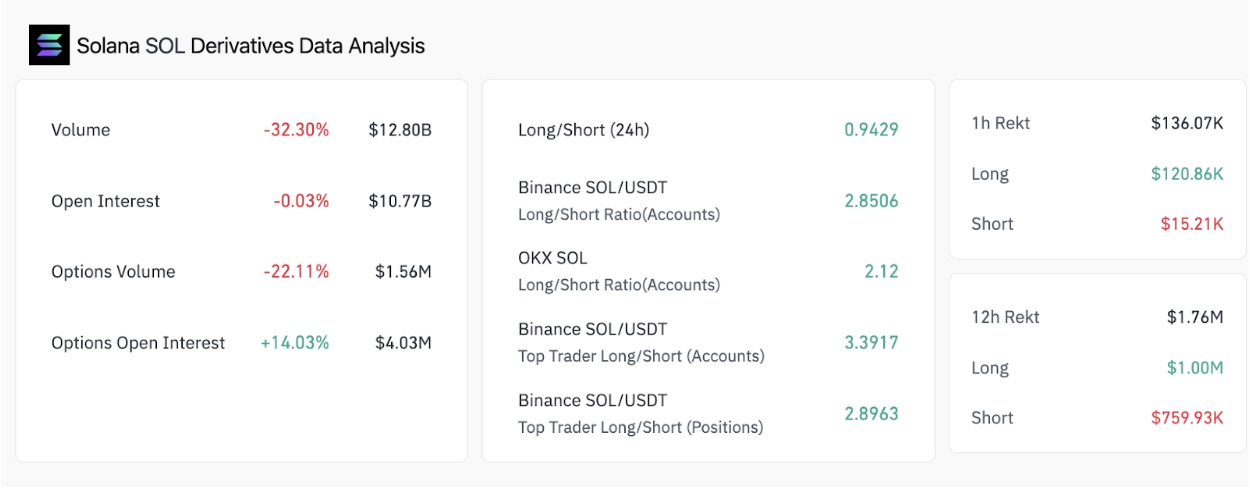Click the -22.11% options volume change
The height and width of the screenshot is (490, 1250).
[296, 272]
